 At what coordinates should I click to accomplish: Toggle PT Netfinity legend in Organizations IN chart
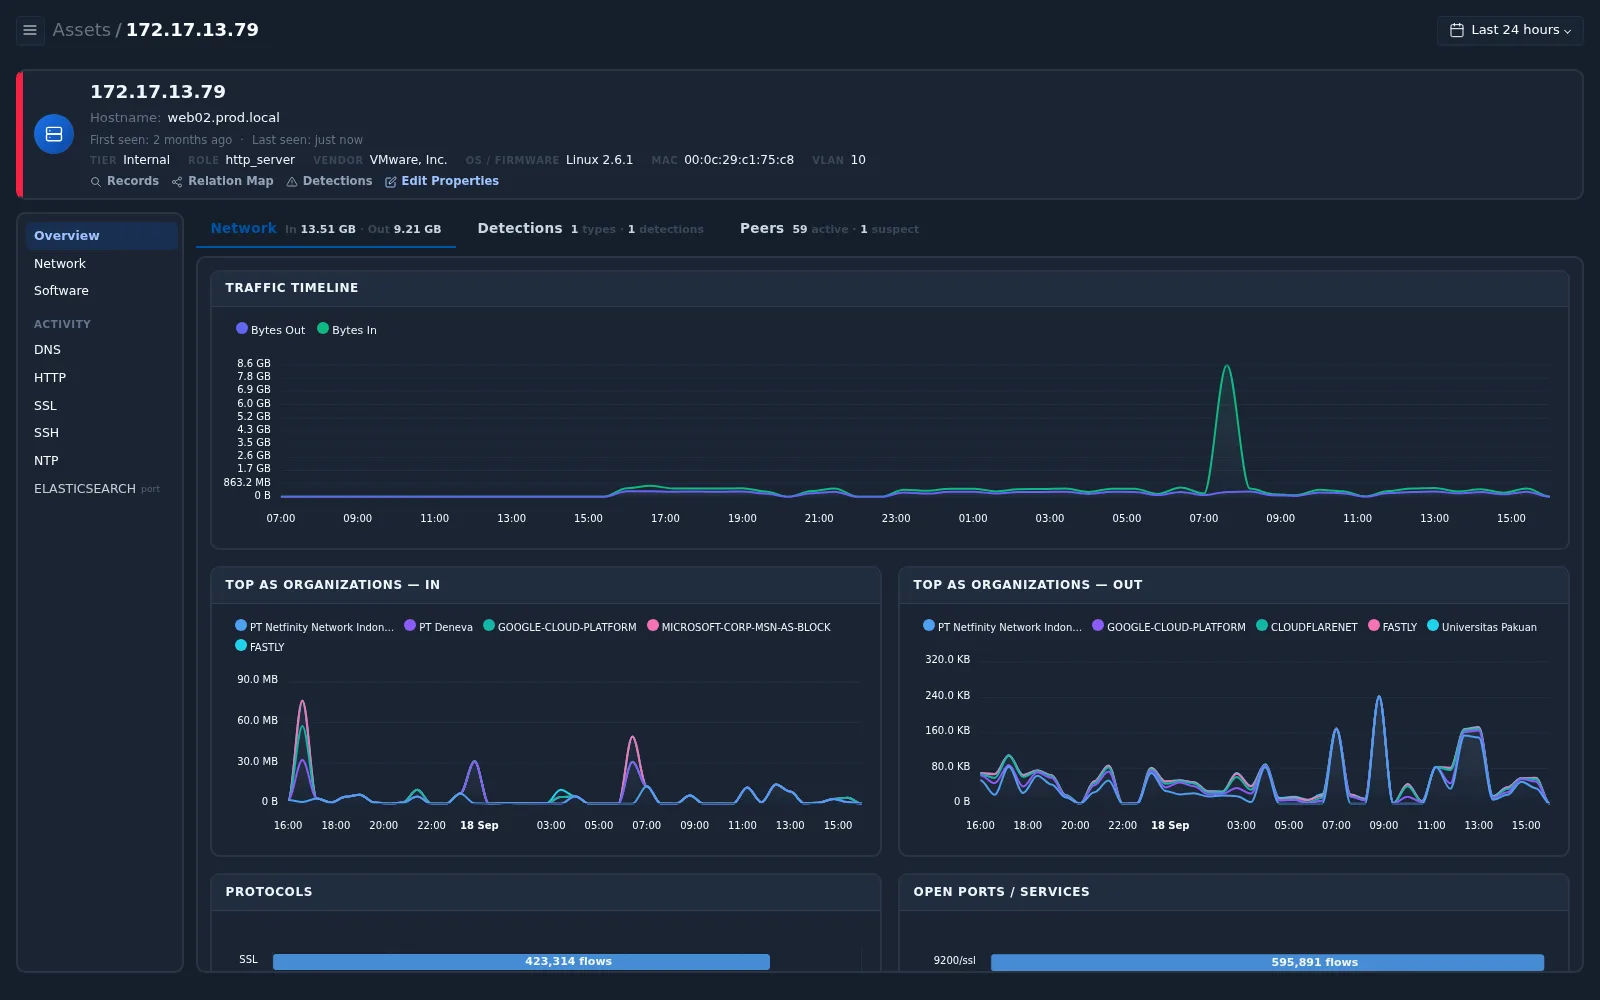click(315, 627)
